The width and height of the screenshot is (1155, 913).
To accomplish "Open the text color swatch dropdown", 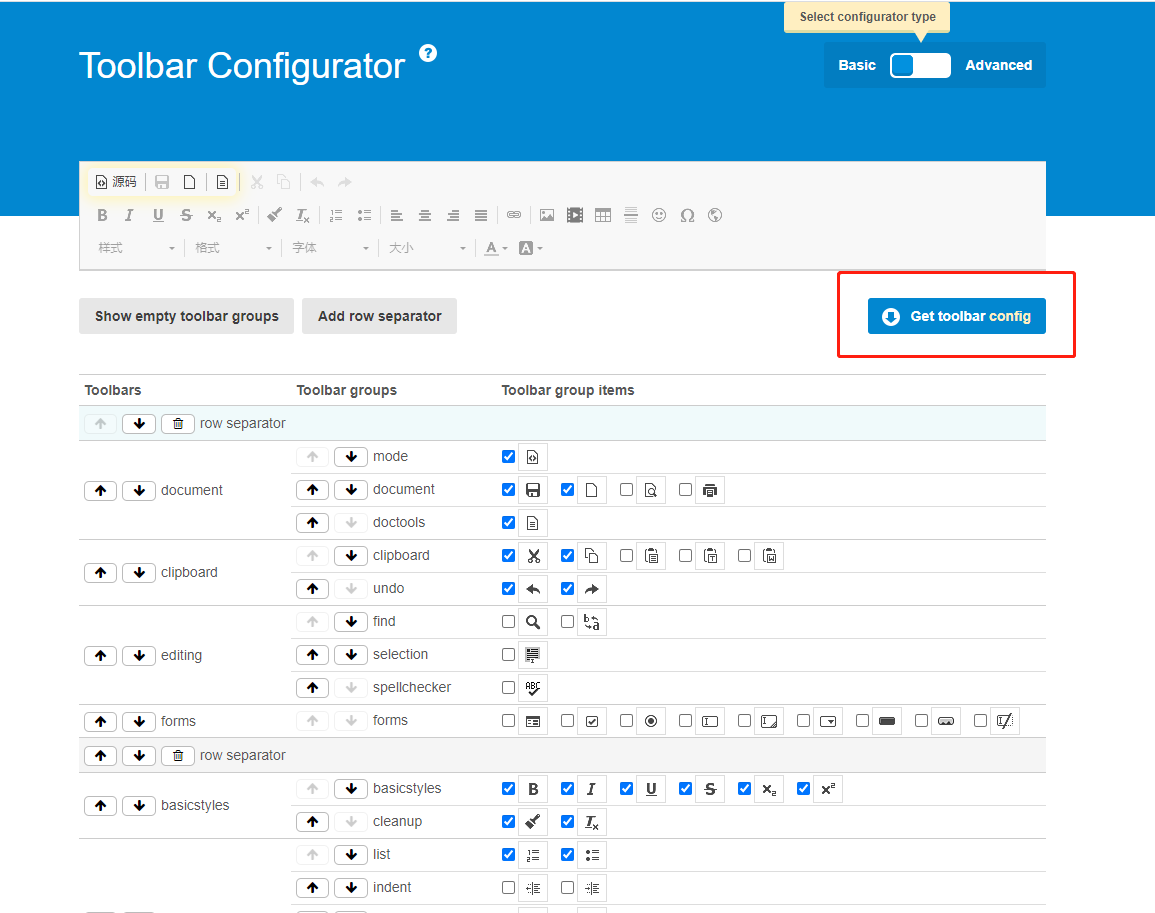I will coord(494,248).
